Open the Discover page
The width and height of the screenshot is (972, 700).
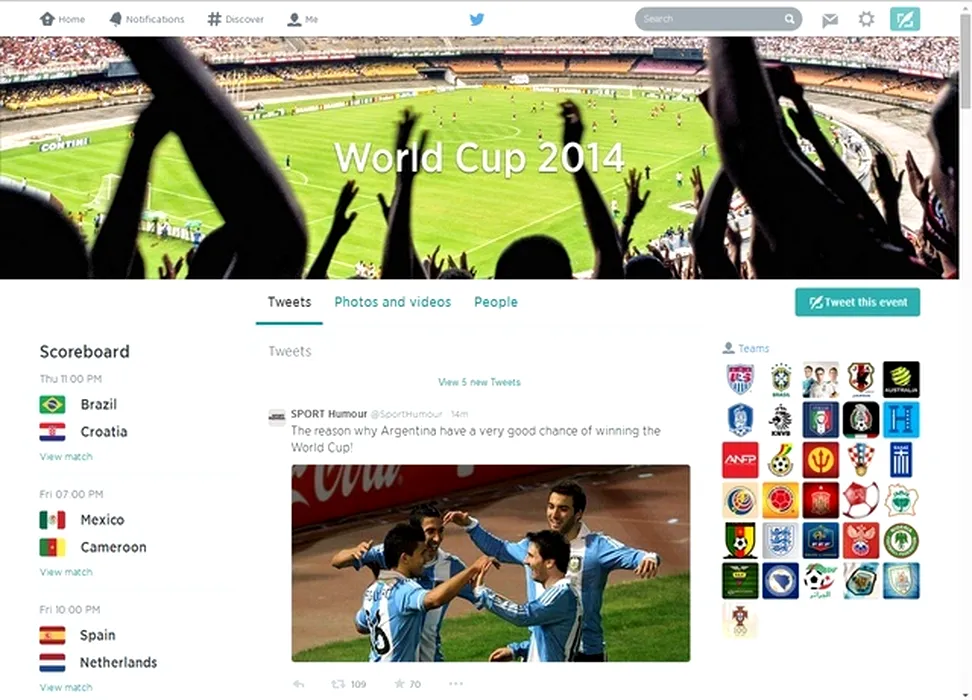pos(236,19)
